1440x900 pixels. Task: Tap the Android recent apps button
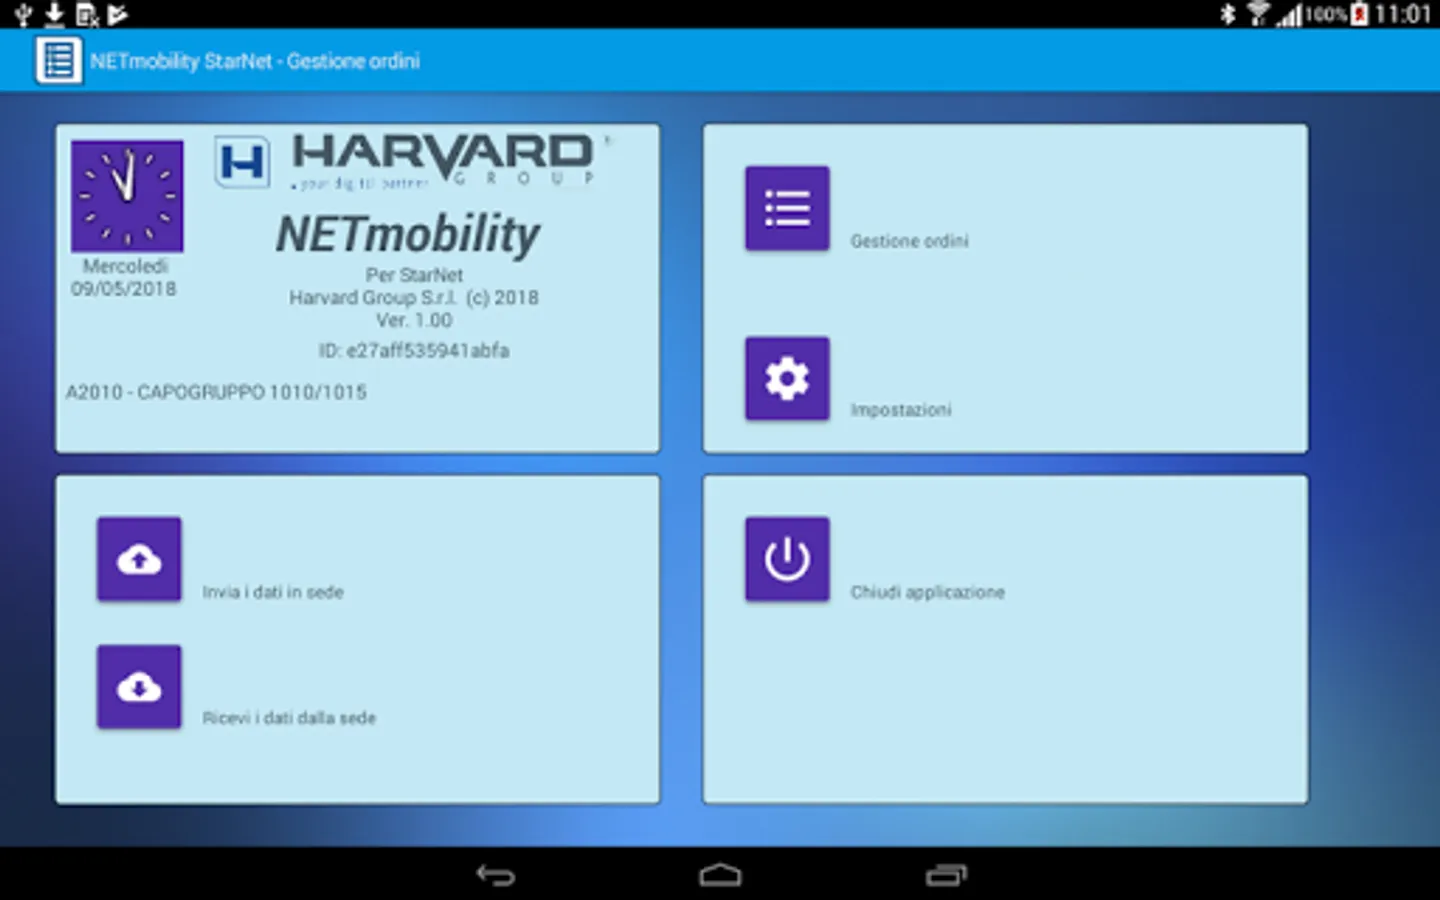click(x=946, y=875)
